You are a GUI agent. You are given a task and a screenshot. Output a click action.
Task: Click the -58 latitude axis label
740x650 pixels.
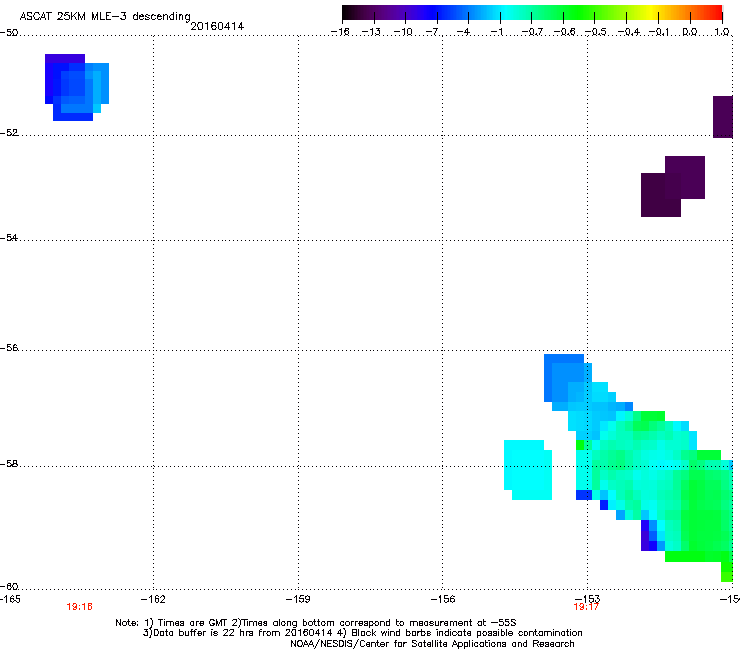point(9,464)
